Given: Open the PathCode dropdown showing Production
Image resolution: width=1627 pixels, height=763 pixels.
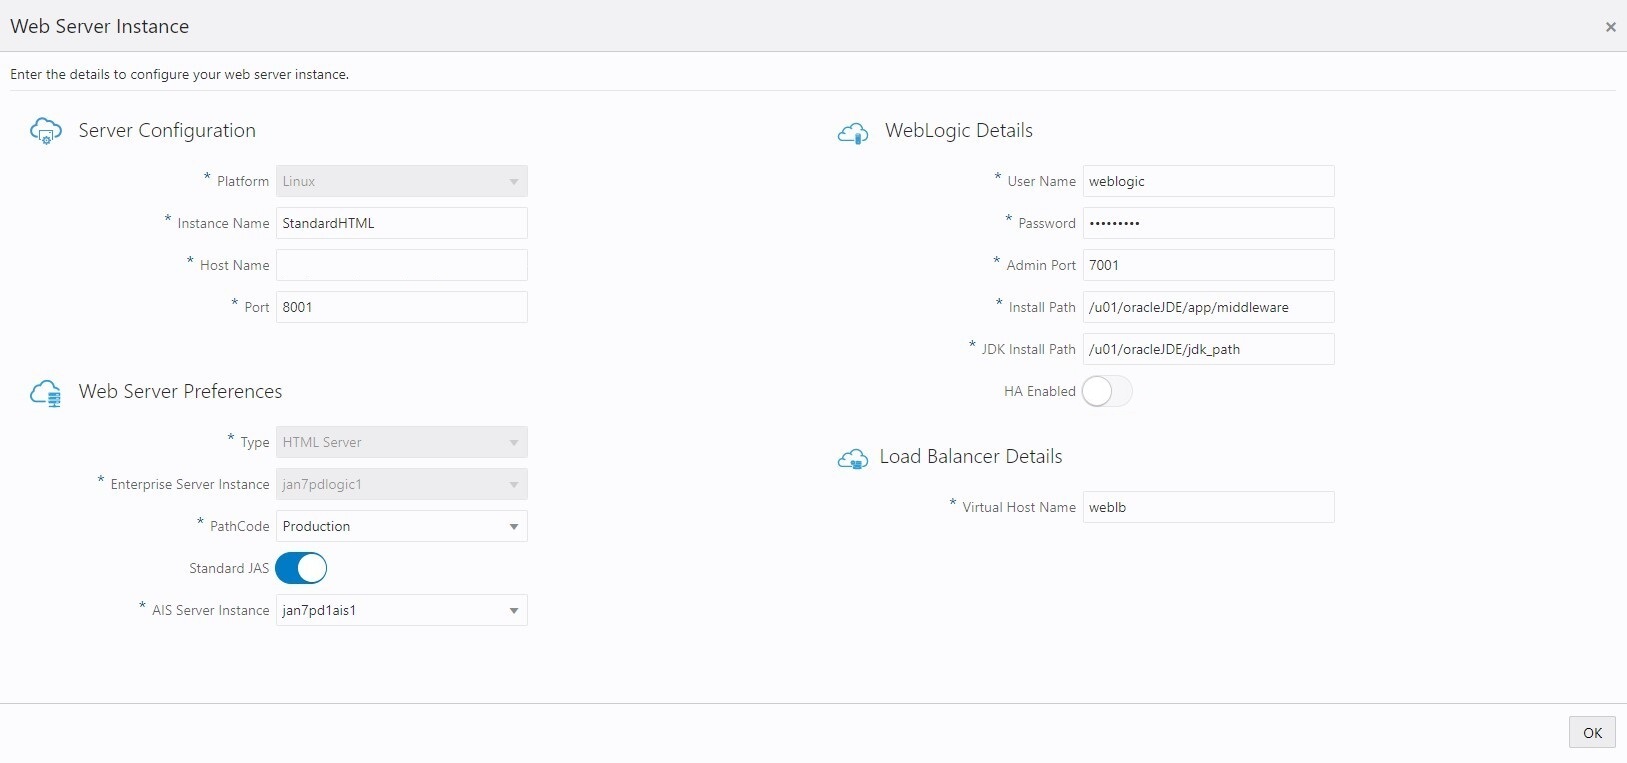Looking at the screenshot, I should coord(402,526).
